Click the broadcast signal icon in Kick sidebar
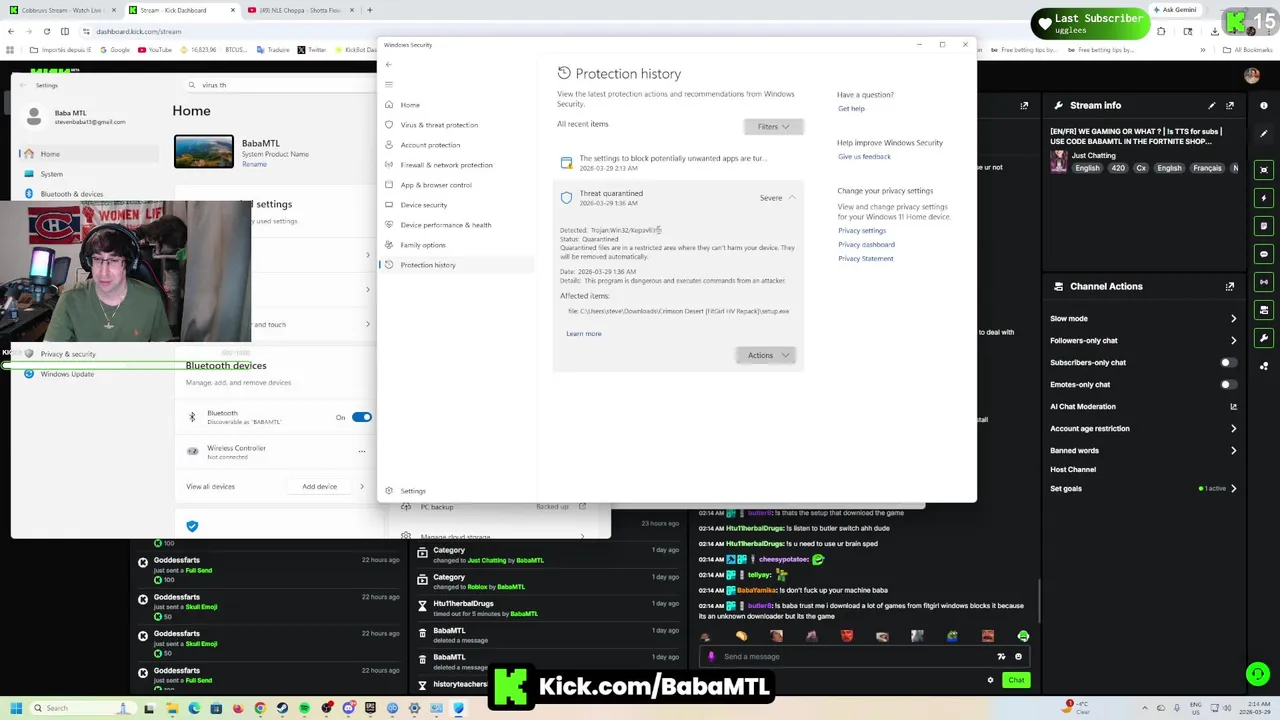This screenshot has height=720, width=1280. click(1264, 282)
